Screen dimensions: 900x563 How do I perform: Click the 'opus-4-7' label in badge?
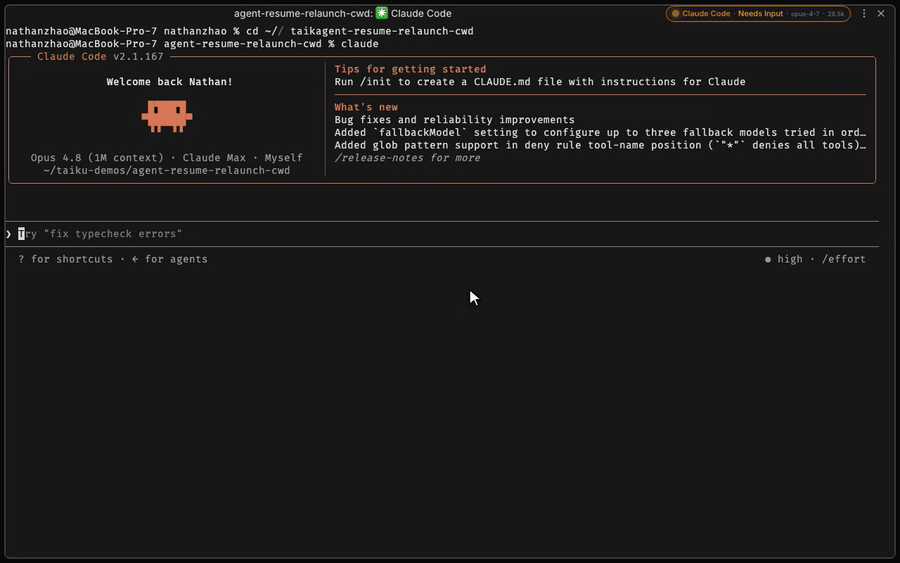(805, 14)
